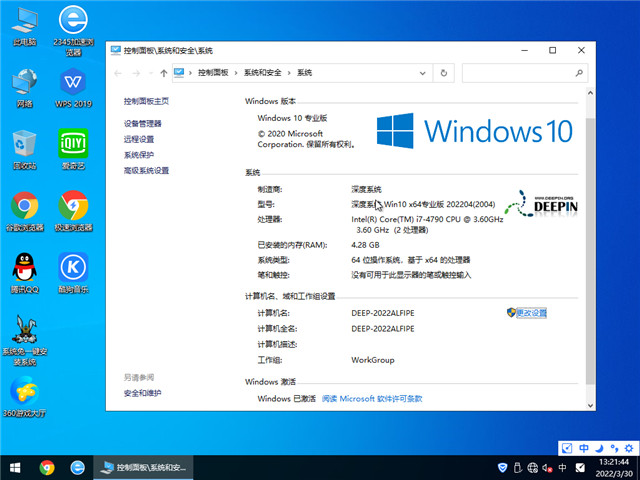The width and height of the screenshot is (640, 480).
Task: Click the Control Panel search box
Action: coord(522,72)
